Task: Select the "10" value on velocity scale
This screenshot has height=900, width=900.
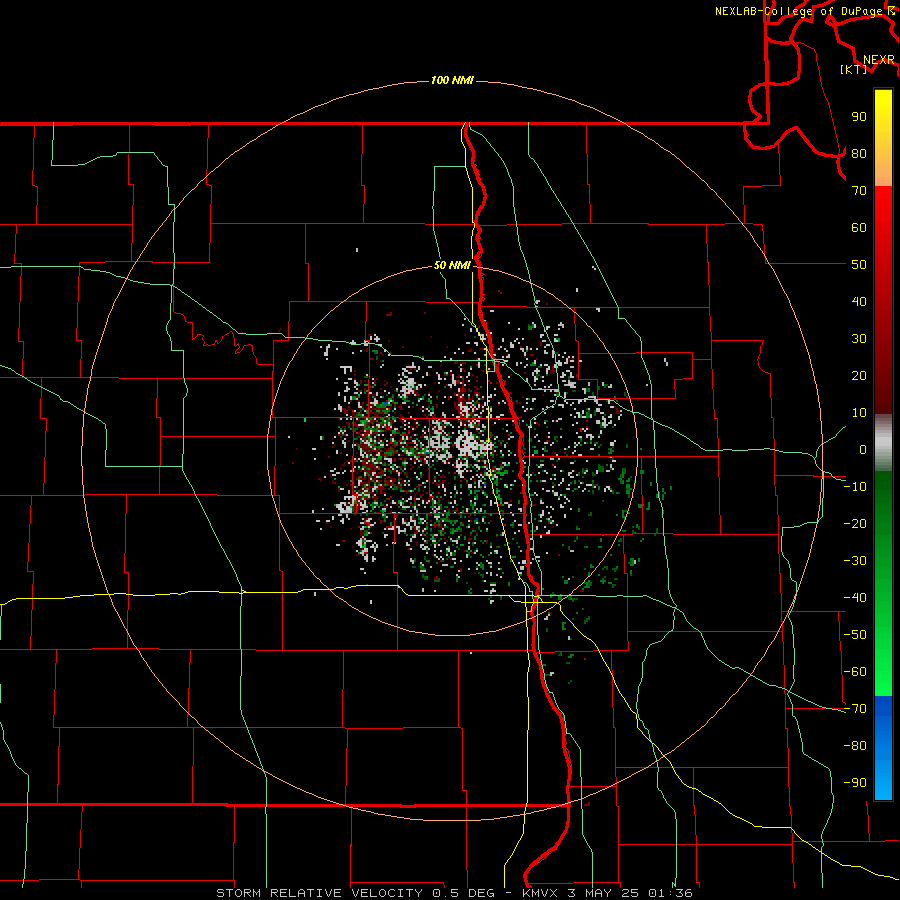Action: 859,413
